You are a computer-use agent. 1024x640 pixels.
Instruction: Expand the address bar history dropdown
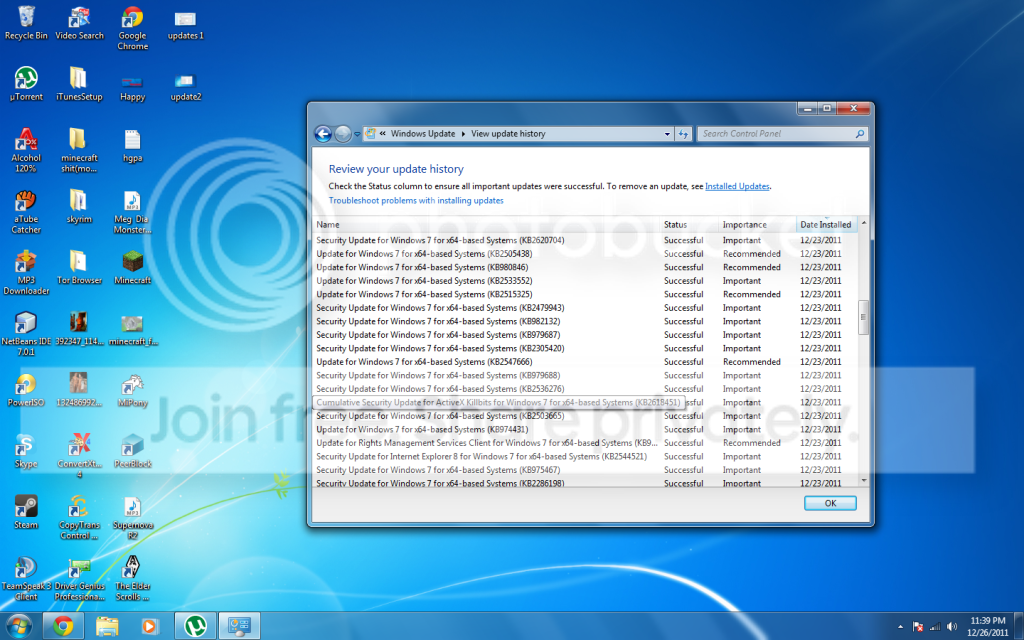pos(667,134)
